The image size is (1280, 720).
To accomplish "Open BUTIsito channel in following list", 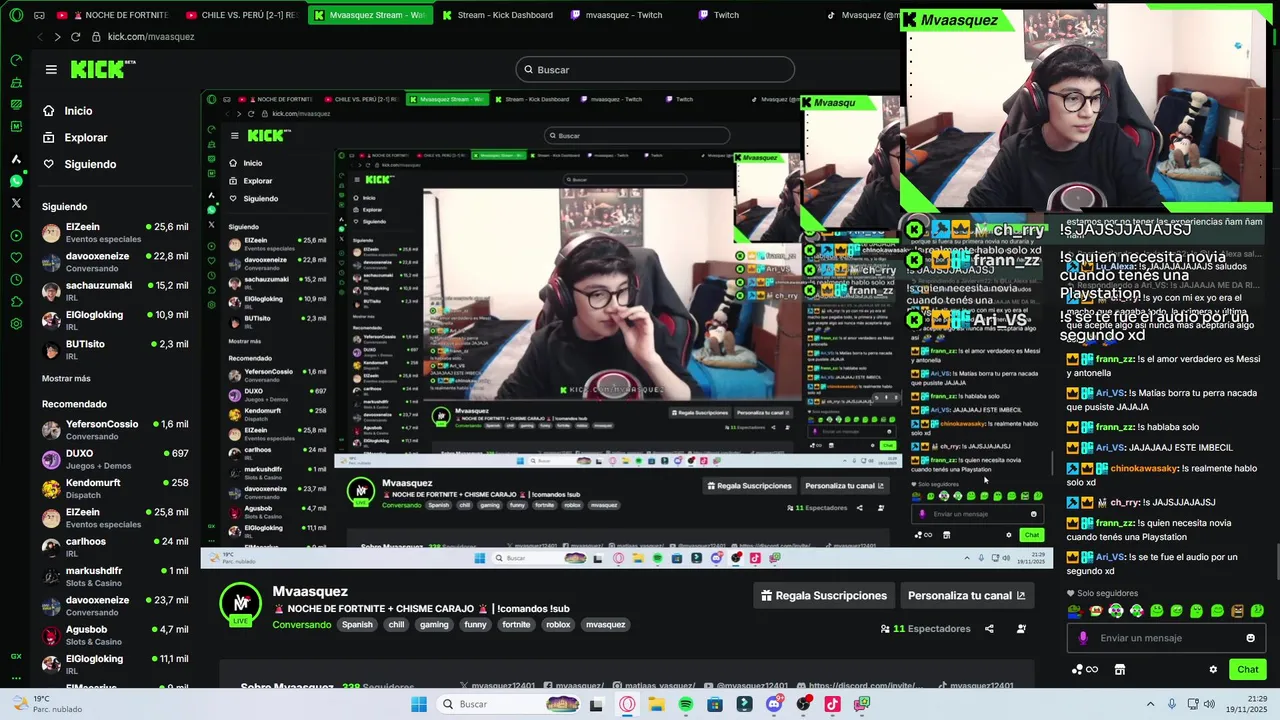I will click(x=115, y=349).
